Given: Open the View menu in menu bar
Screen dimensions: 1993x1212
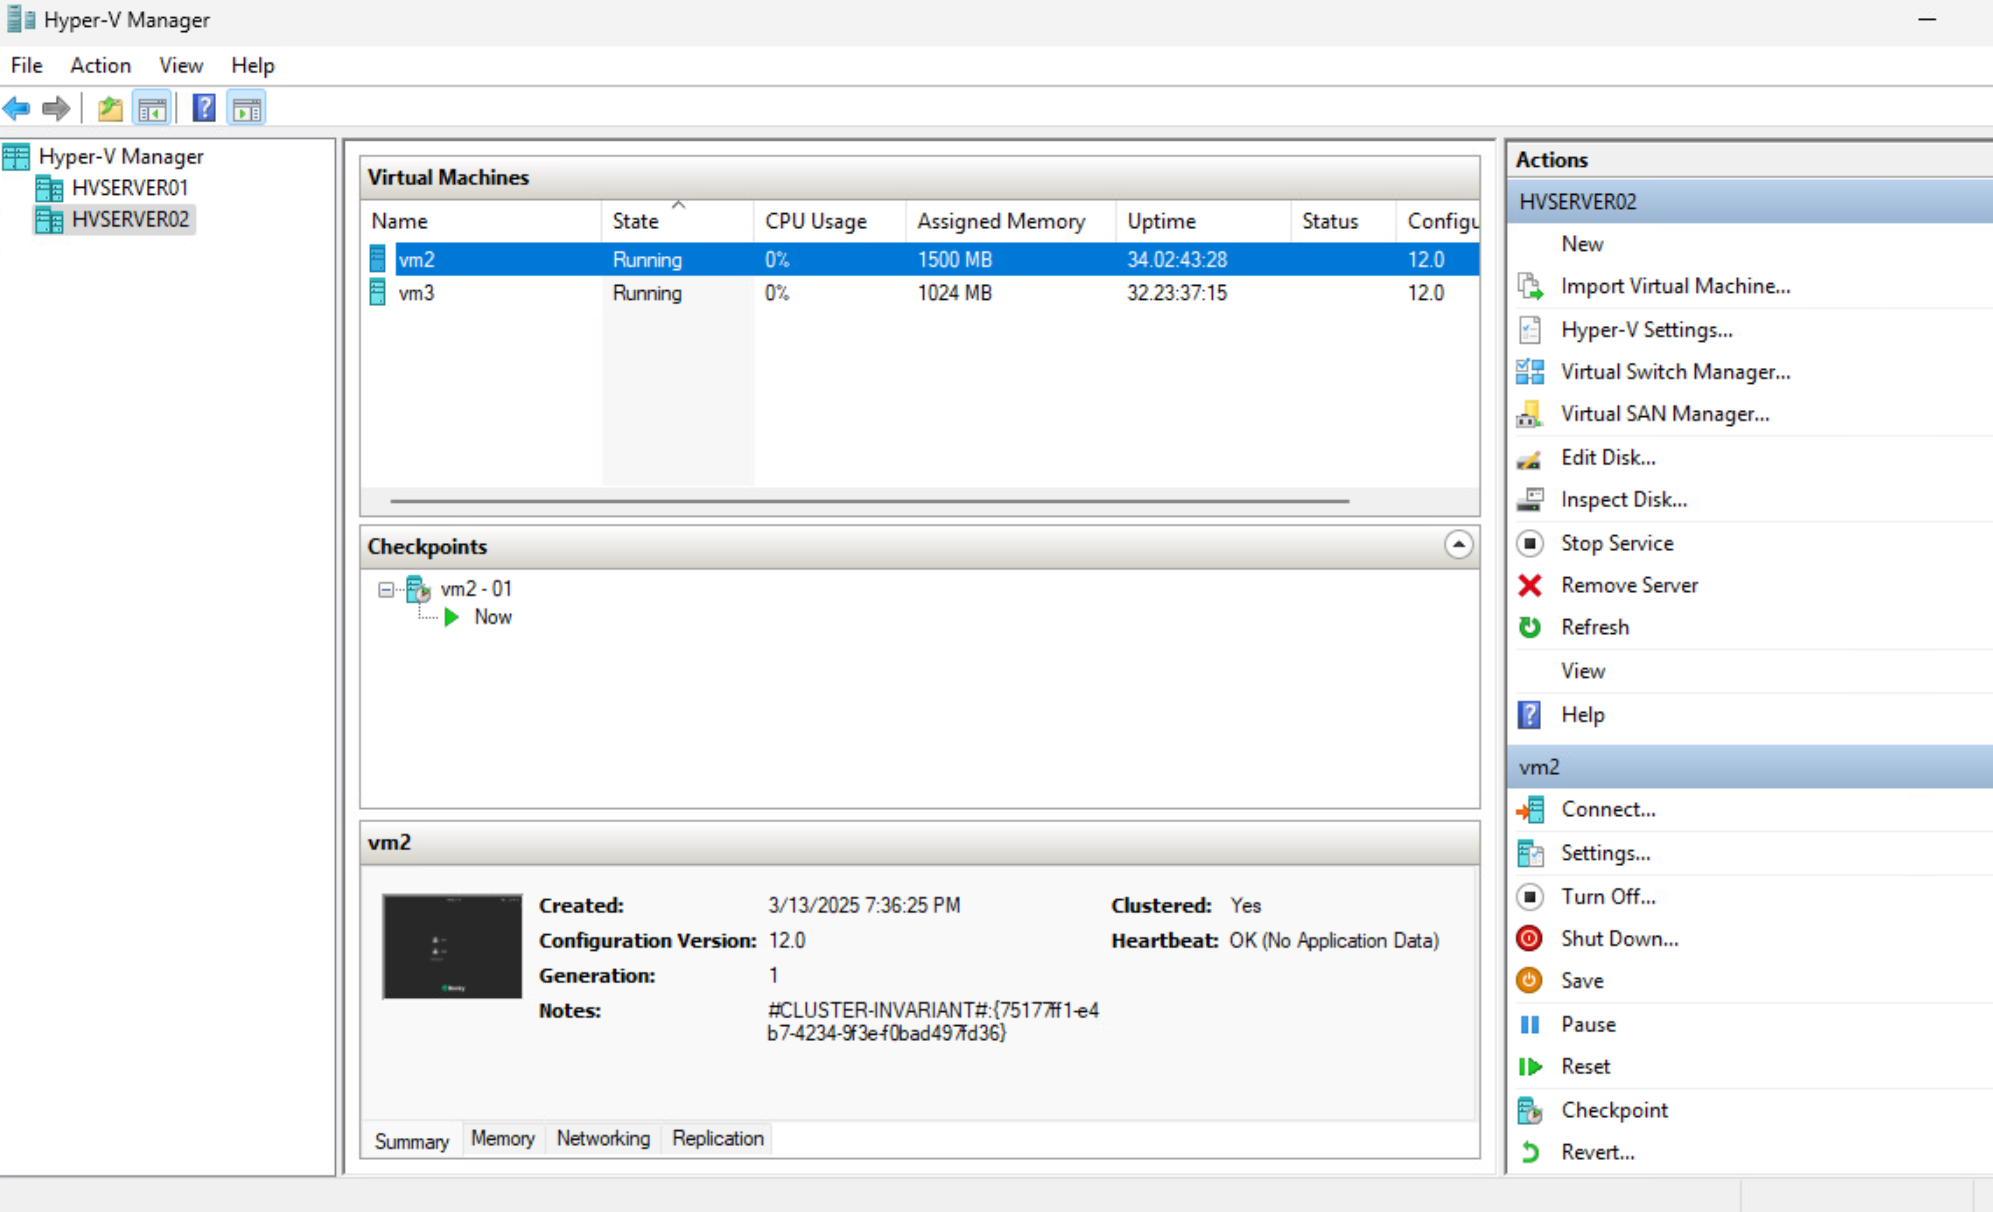Looking at the screenshot, I should (181, 65).
